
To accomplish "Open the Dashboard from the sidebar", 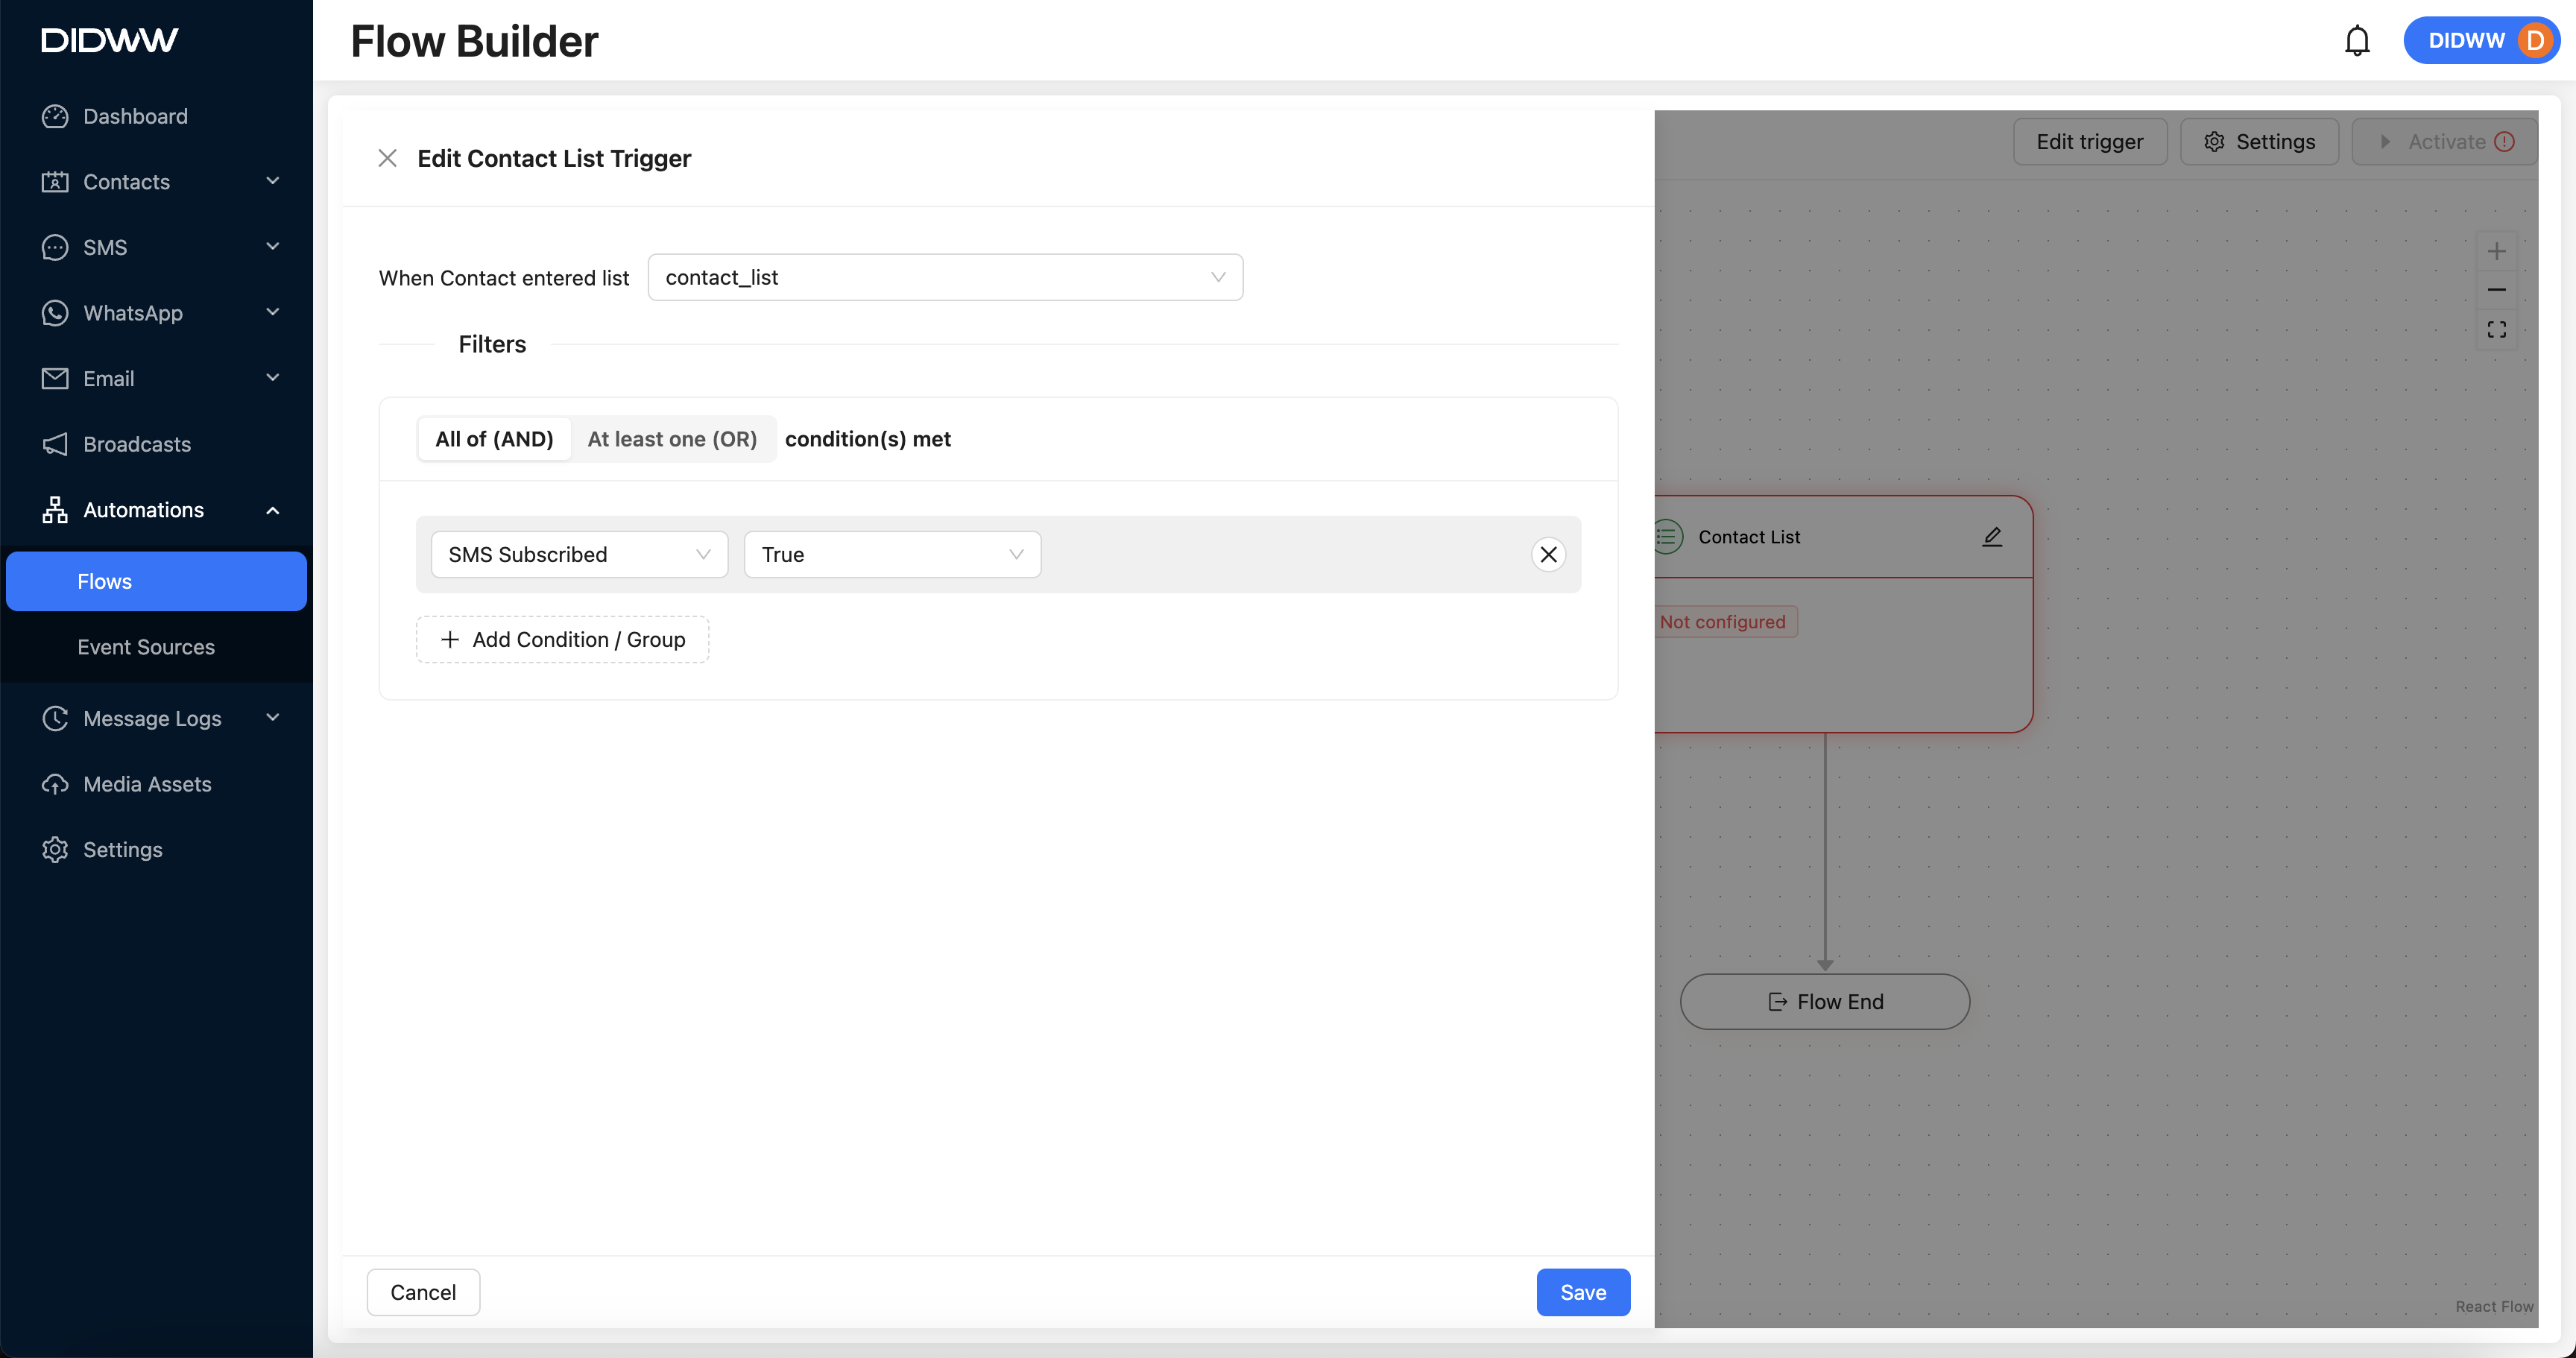I will point(135,116).
